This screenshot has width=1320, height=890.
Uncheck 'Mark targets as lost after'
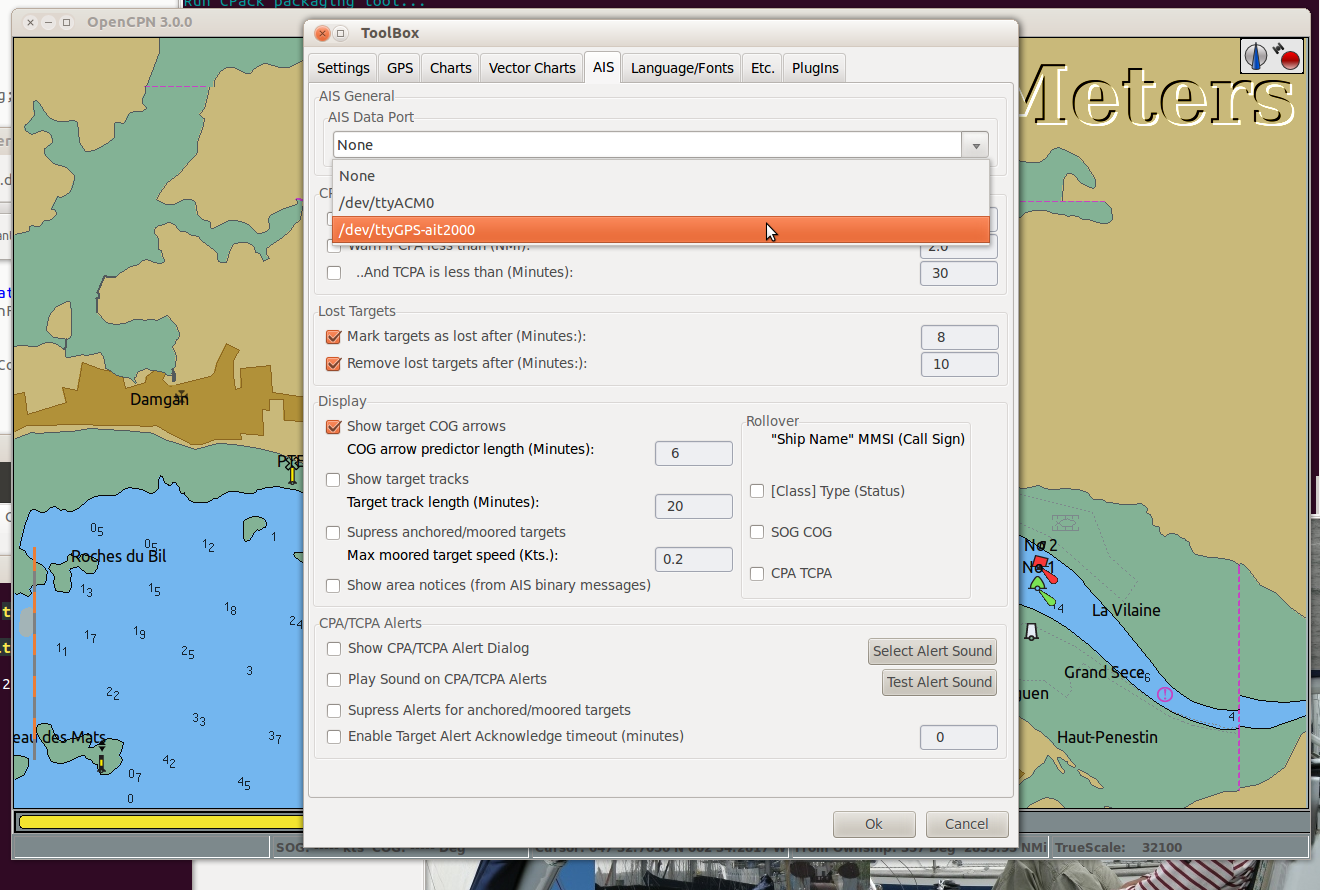click(334, 337)
